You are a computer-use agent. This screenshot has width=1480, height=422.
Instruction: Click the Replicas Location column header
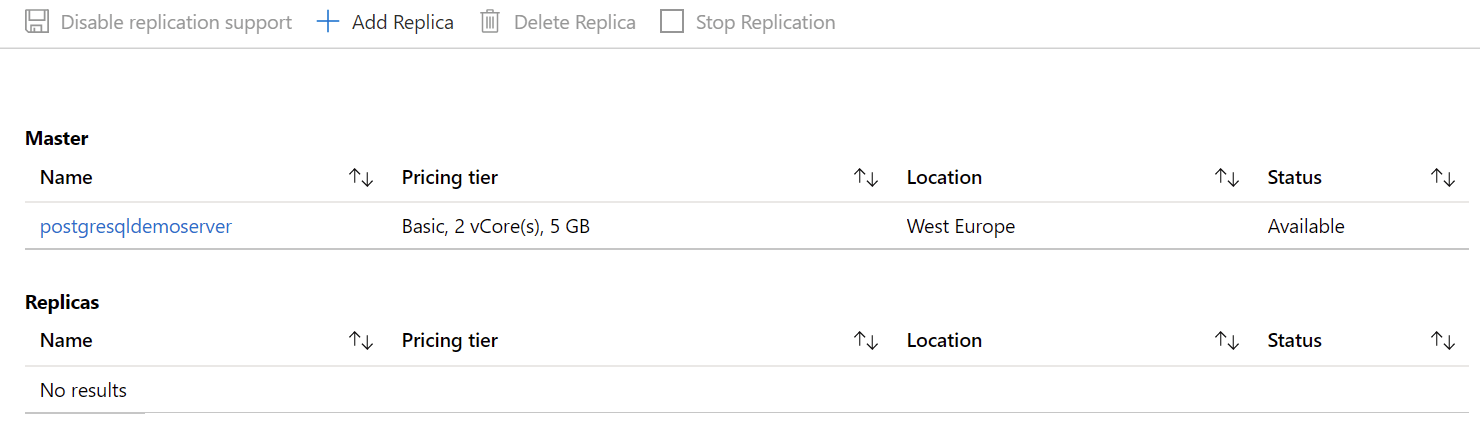(x=944, y=340)
